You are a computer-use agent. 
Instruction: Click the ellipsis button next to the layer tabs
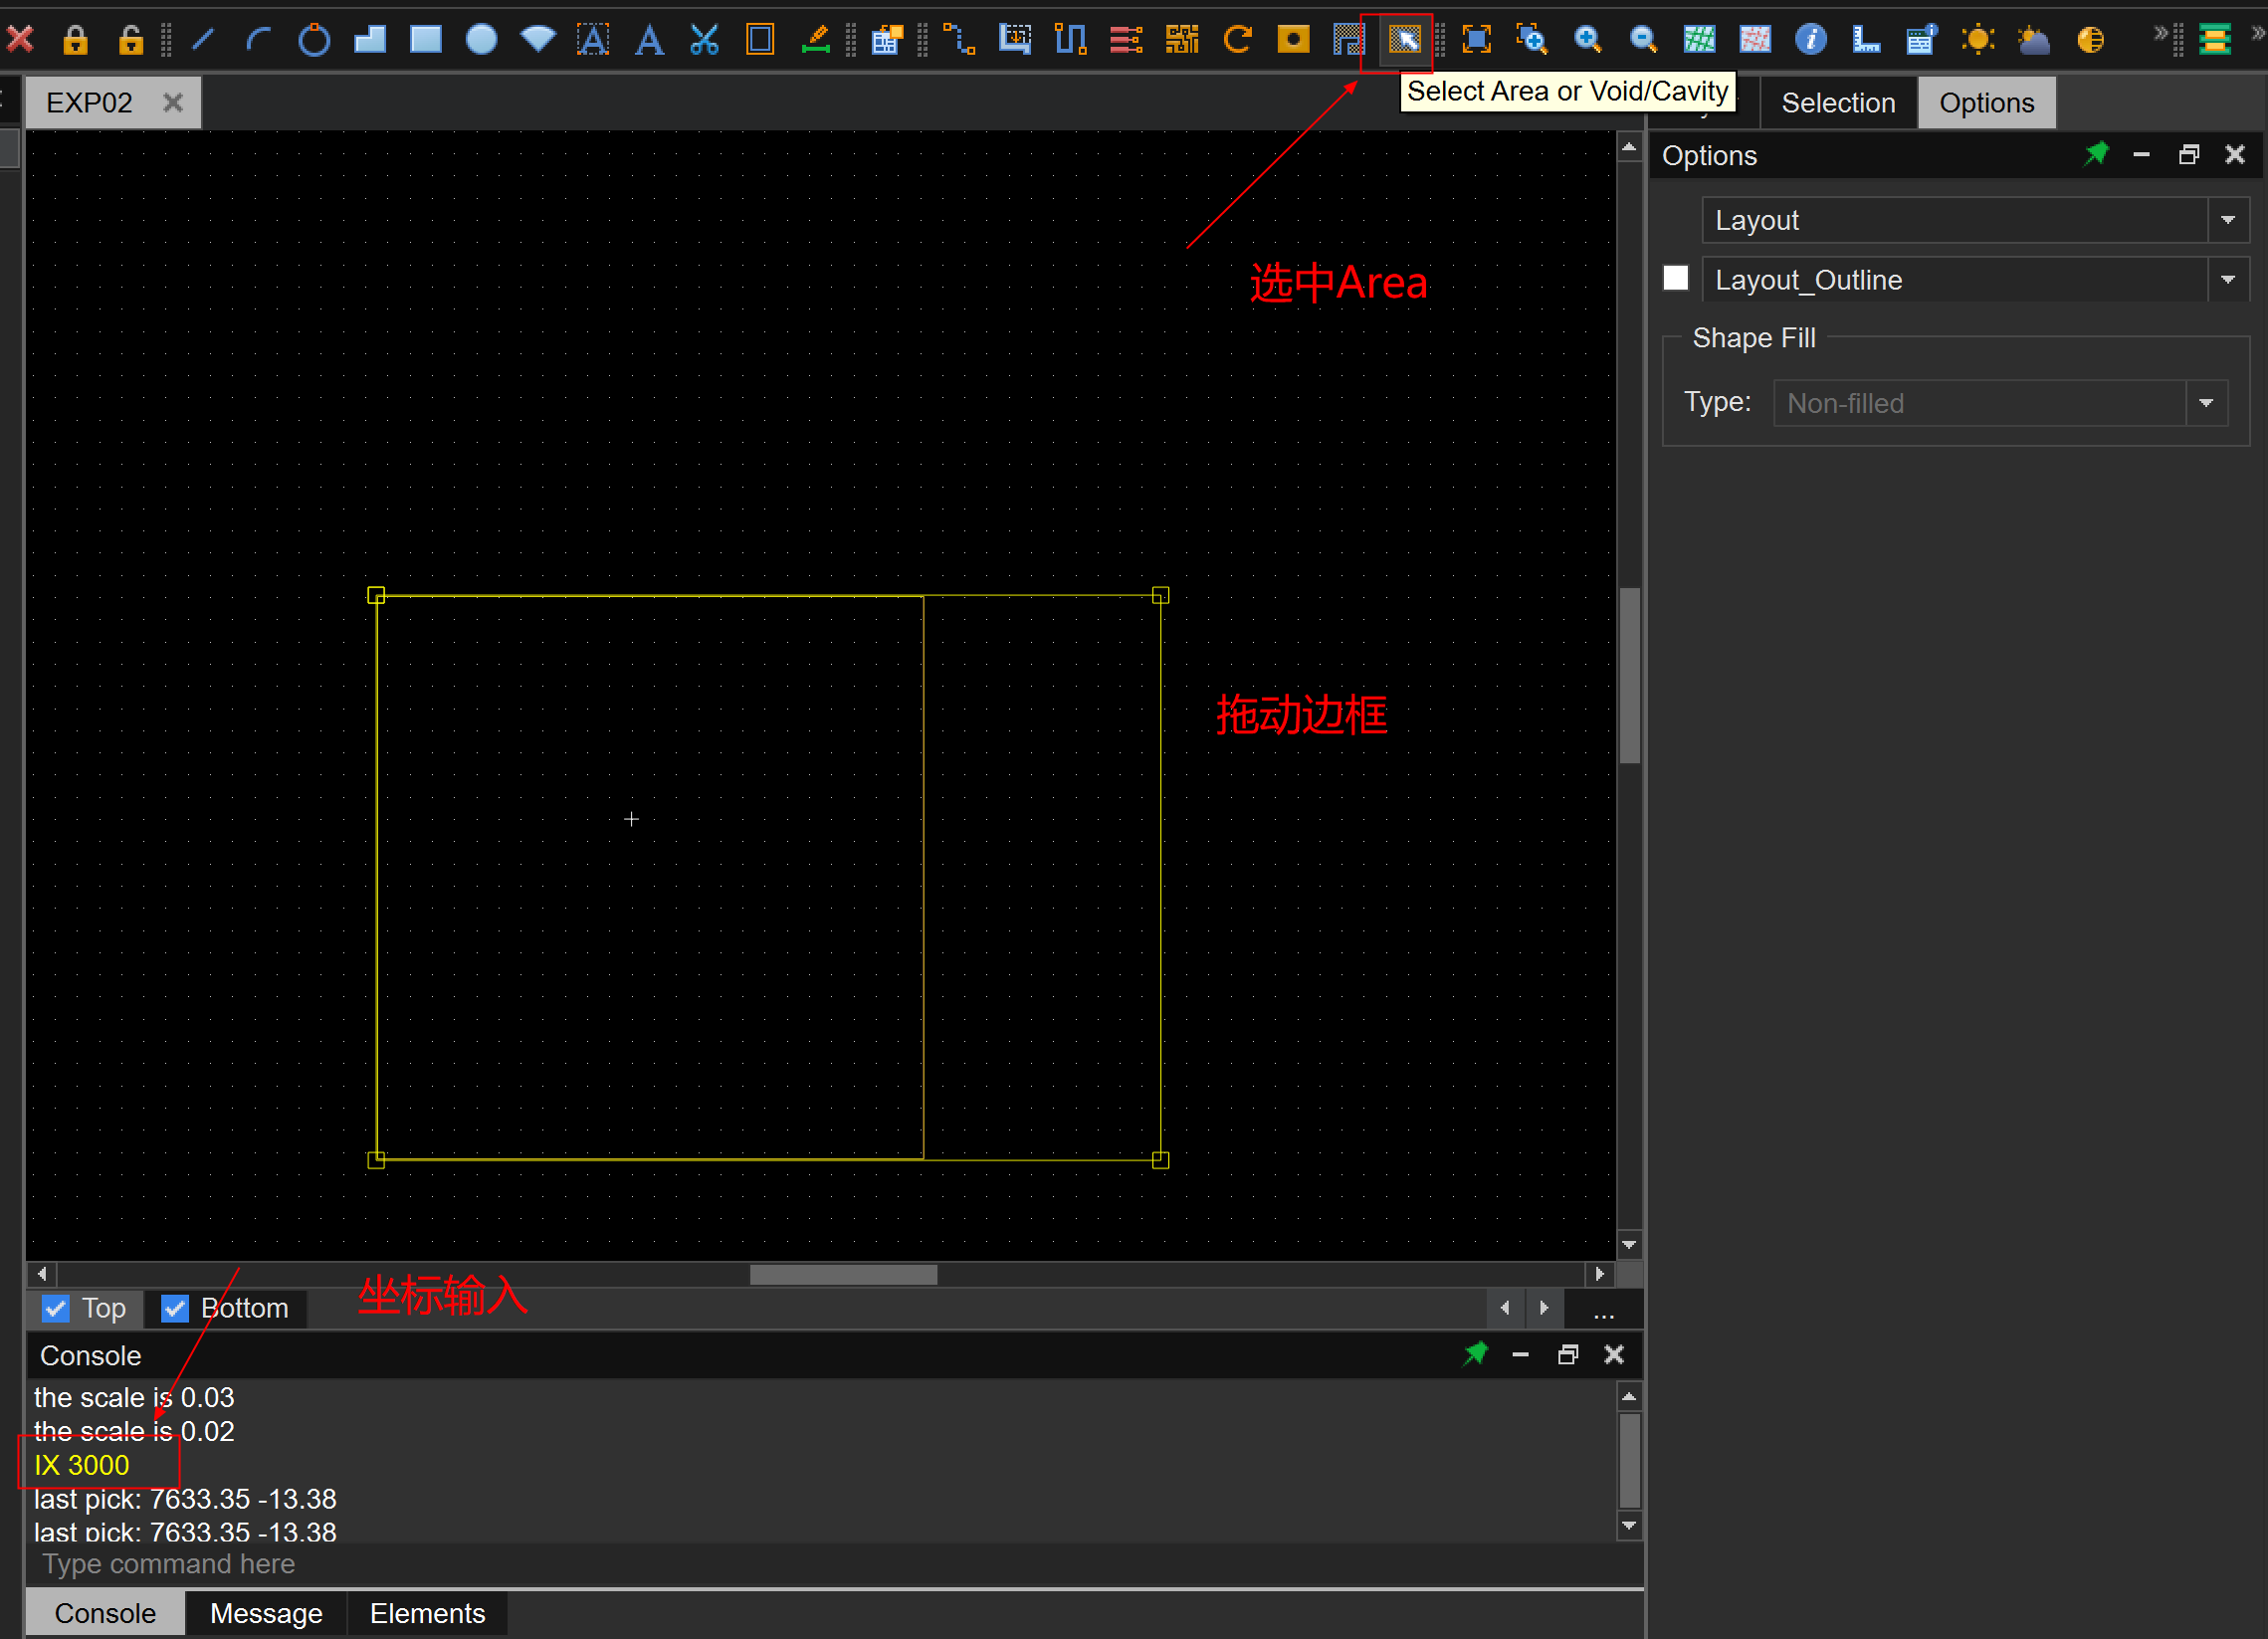pos(1603,1311)
